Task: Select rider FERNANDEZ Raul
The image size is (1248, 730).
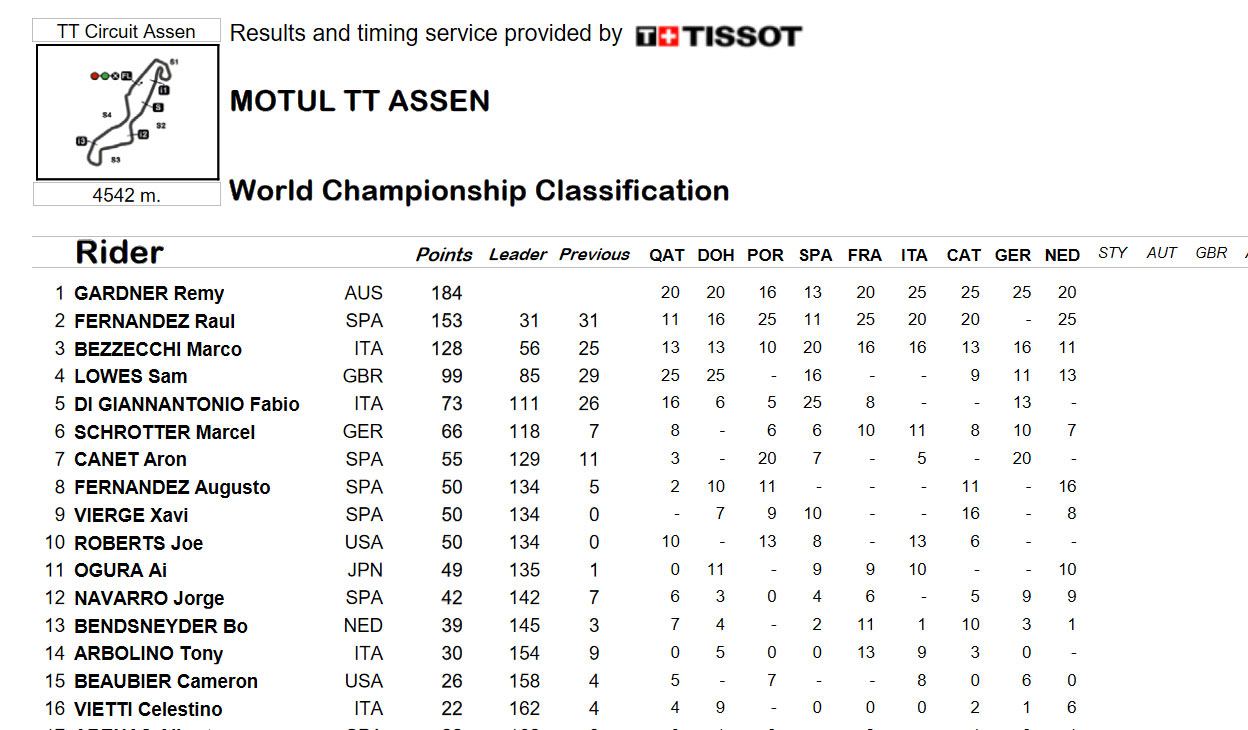Action: click(x=155, y=321)
